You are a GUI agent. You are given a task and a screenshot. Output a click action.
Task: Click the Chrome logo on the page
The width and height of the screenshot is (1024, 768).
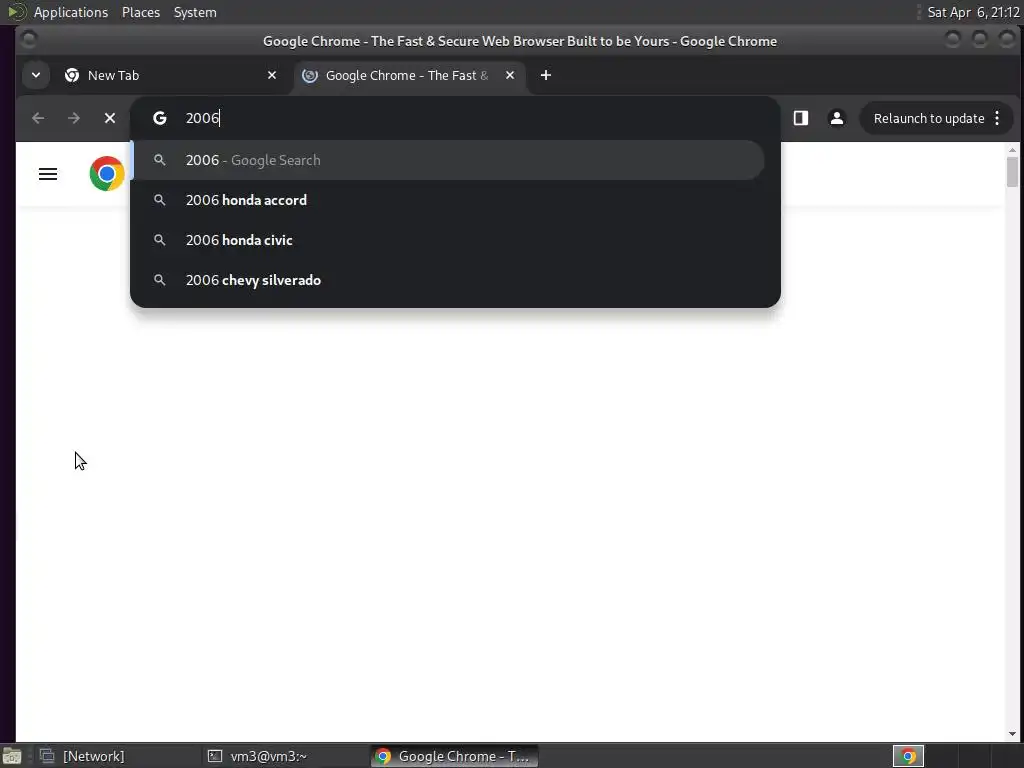click(107, 174)
